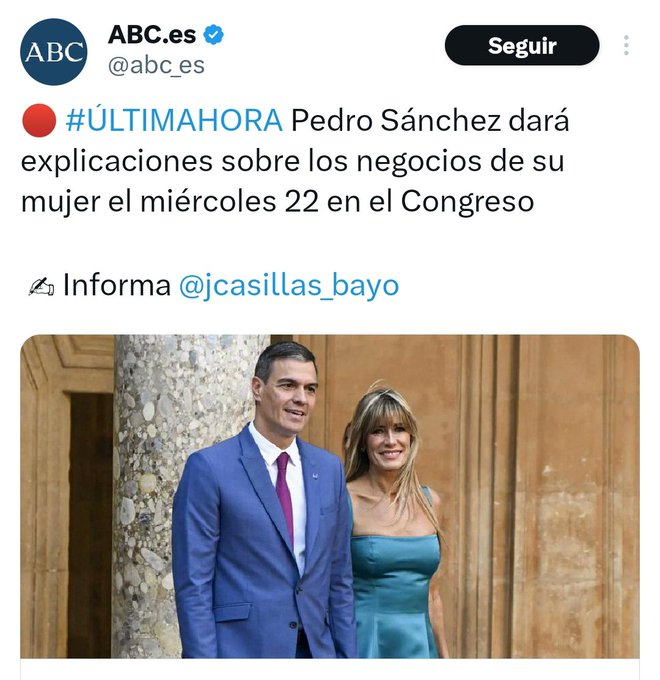This screenshot has width=660, height=680.
Task: Click the @abc_es handle
Action: coord(156,65)
